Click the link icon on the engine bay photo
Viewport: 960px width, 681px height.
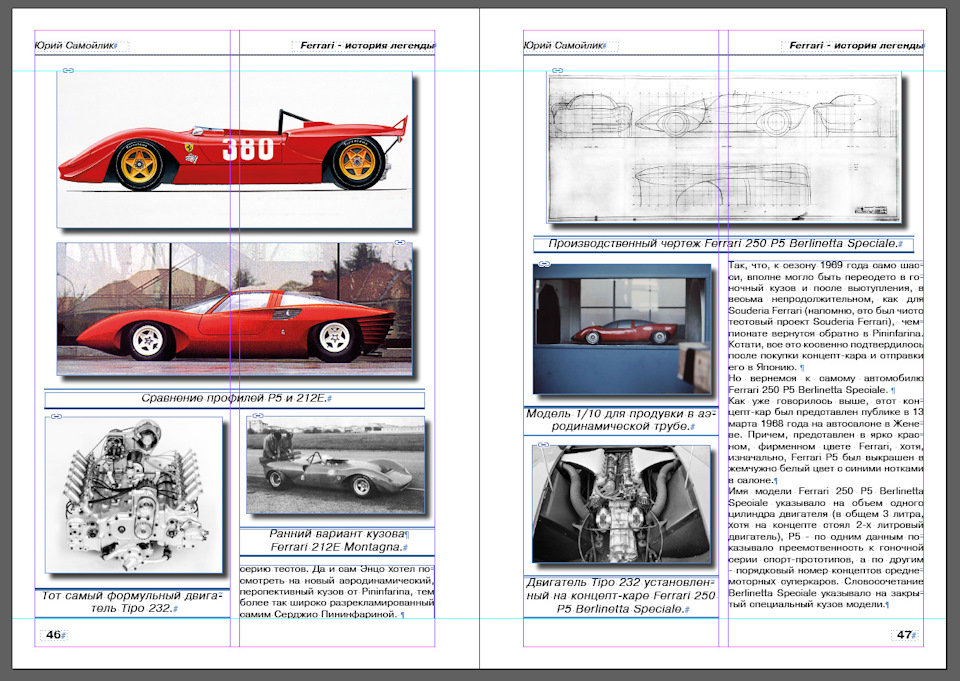click(544, 445)
